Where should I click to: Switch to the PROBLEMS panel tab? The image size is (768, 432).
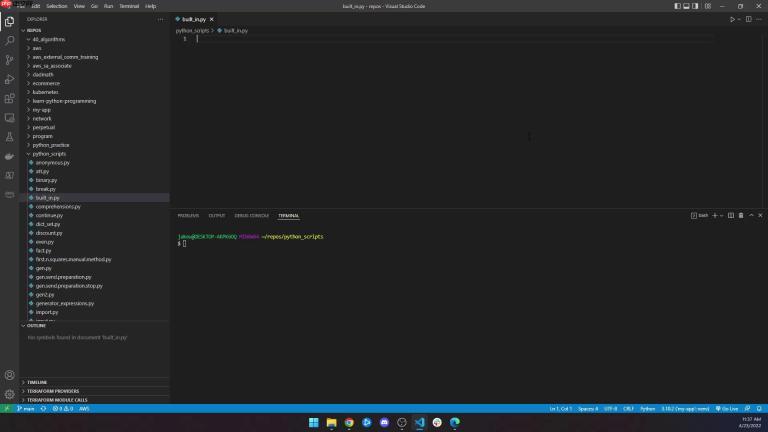tap(188, 216)
